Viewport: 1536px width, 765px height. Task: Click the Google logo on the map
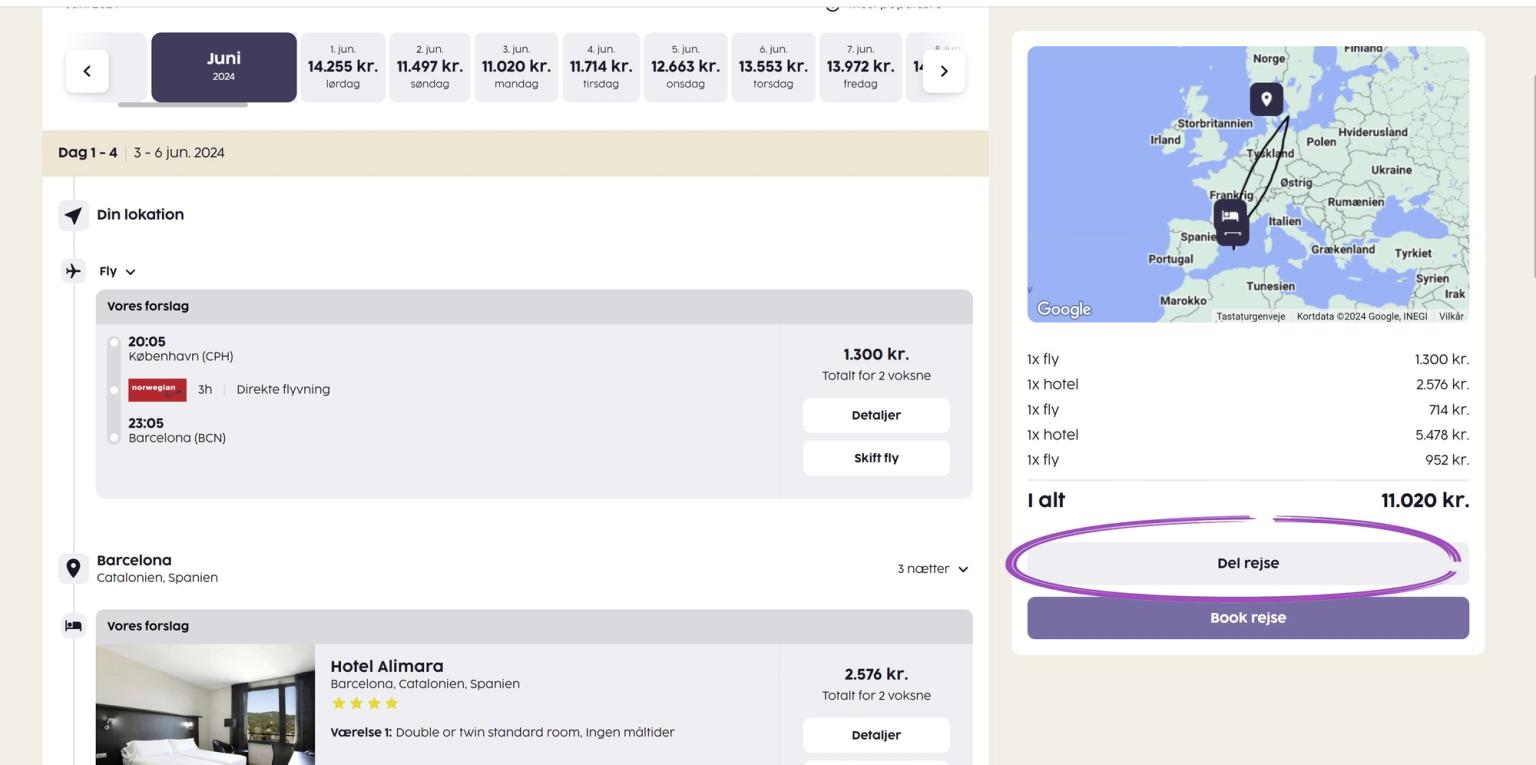coord(1064,309)
